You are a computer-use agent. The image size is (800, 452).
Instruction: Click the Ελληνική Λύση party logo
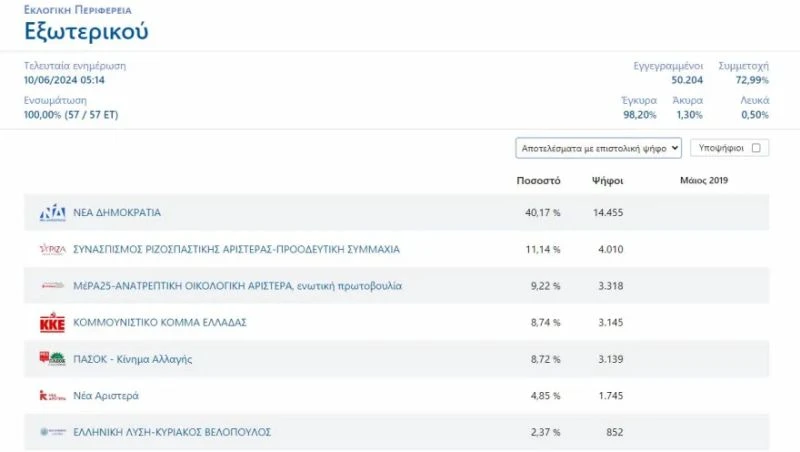tap(52, 432)
